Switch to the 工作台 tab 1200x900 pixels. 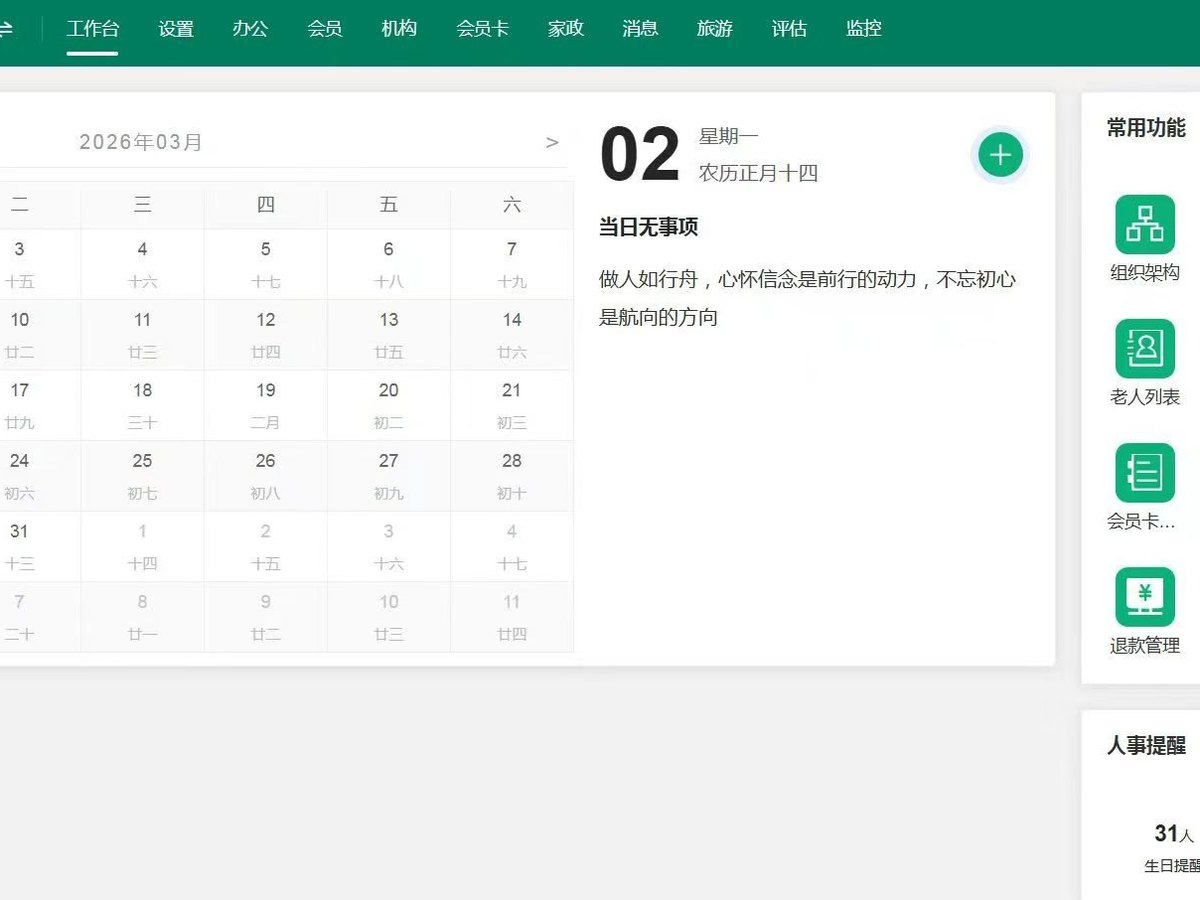tap(92, 28)
